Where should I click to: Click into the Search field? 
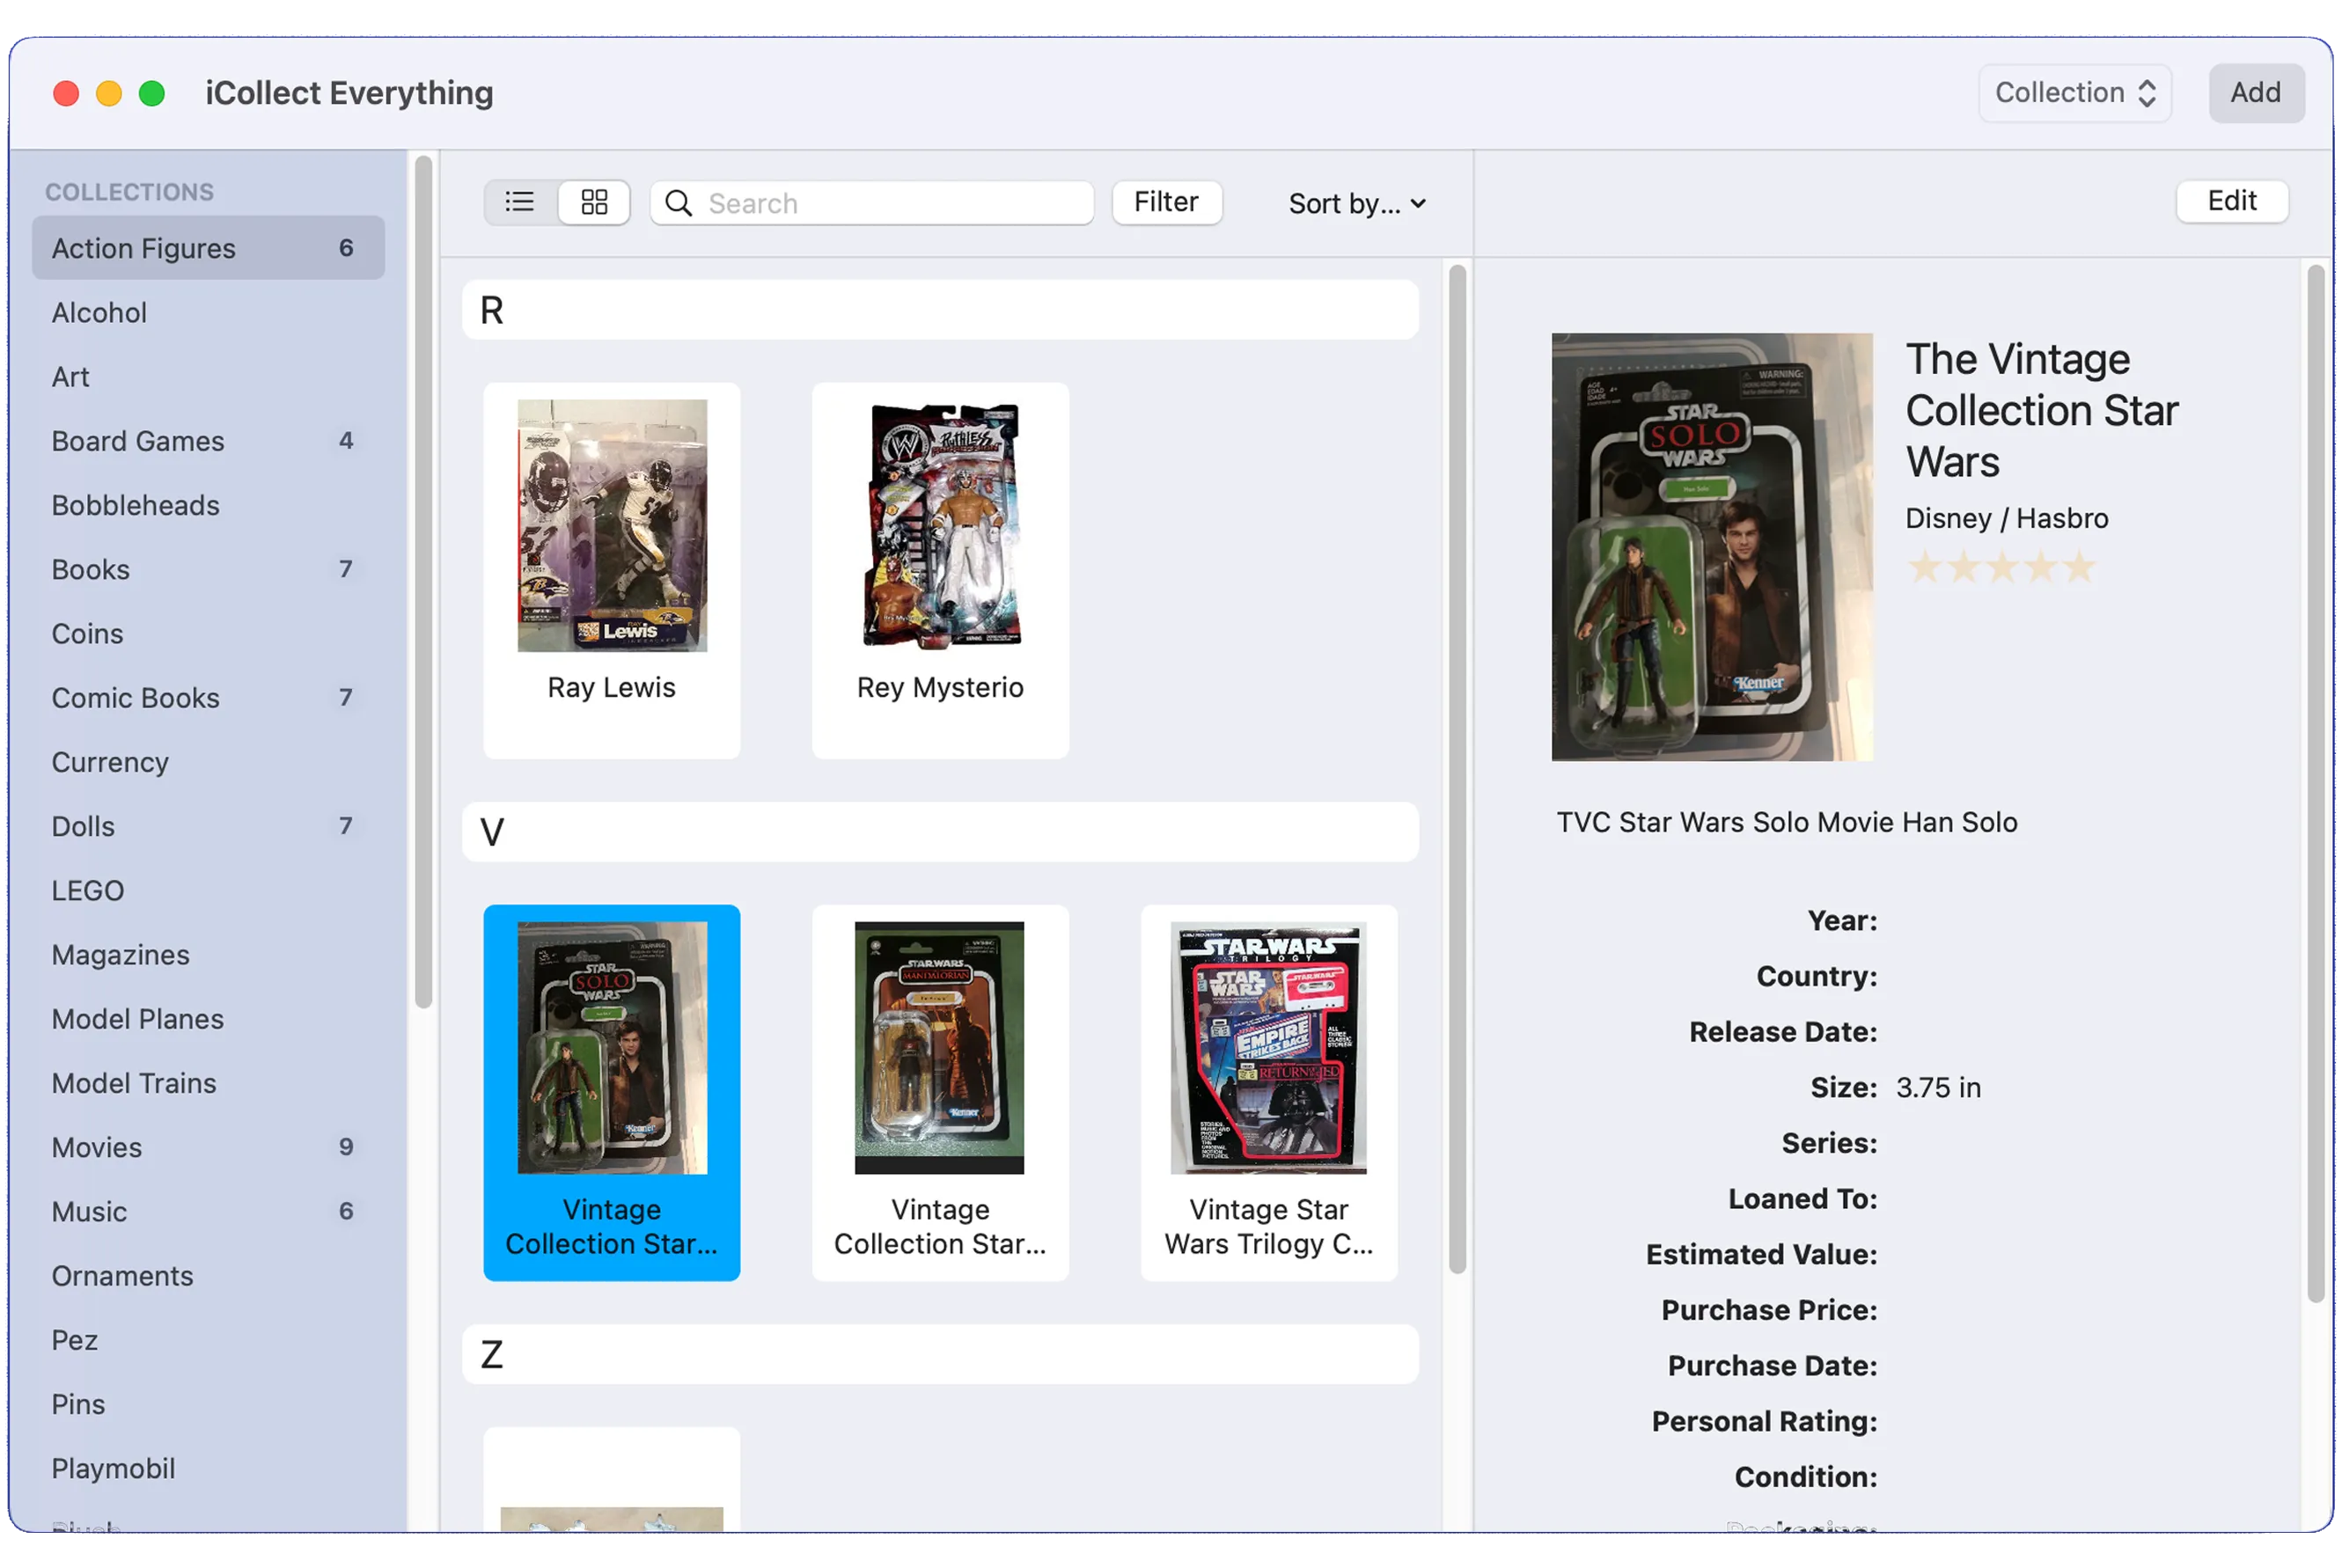[890, 204]
